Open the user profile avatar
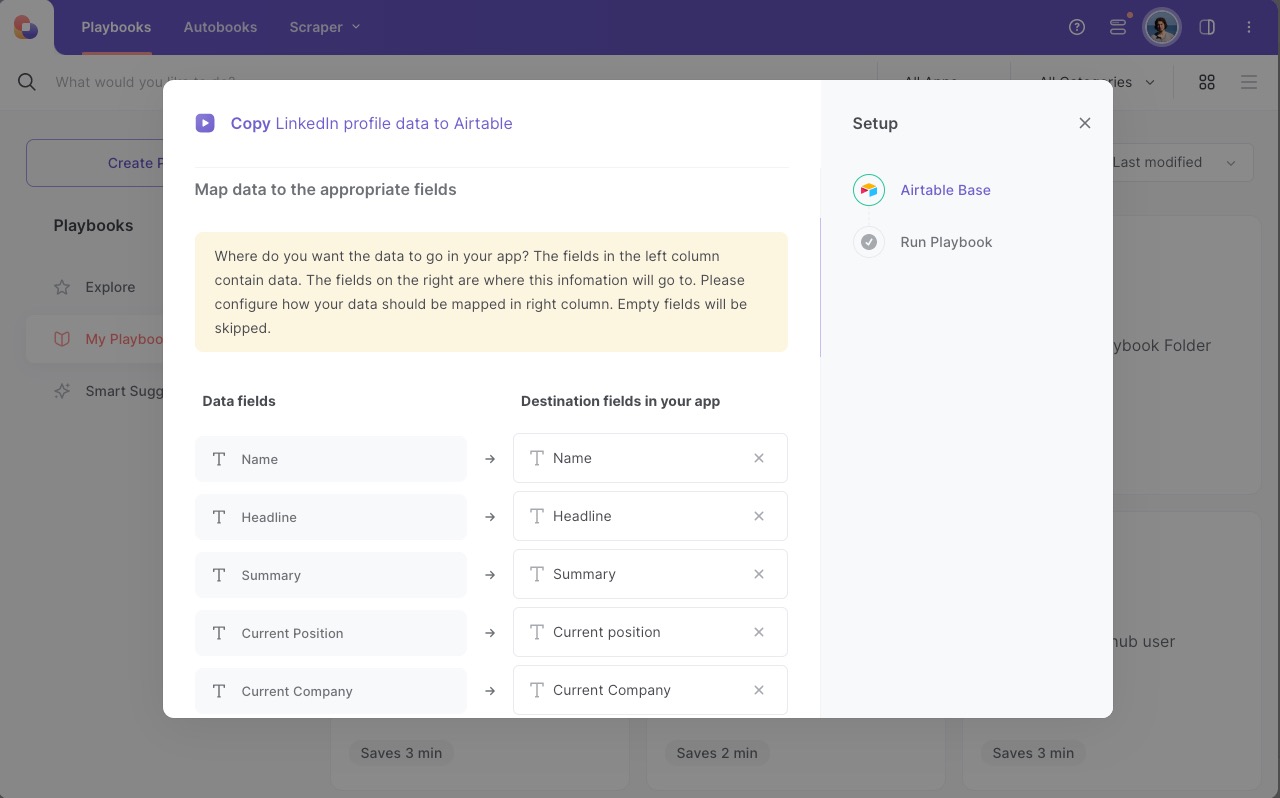This screenshot has width=1280, height=798. (1162, 27)
